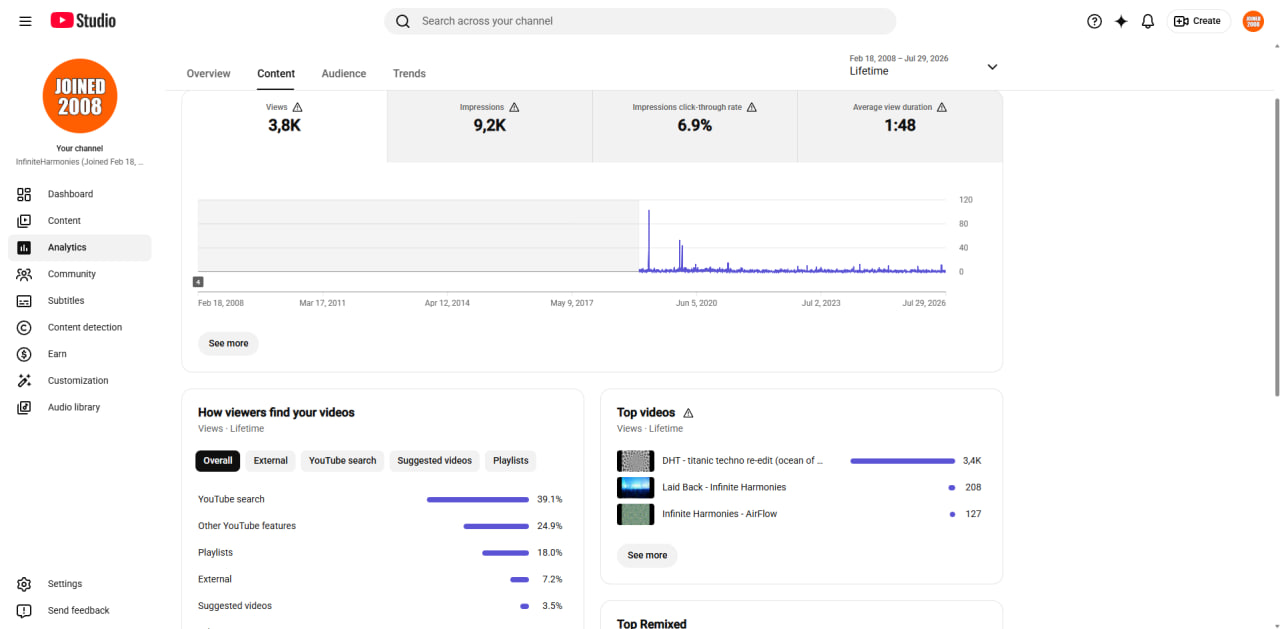The width and height of the screenshot is (1280, 629).
Task: Click the Community sidebar icon
Action: click(x=24, y=274)
